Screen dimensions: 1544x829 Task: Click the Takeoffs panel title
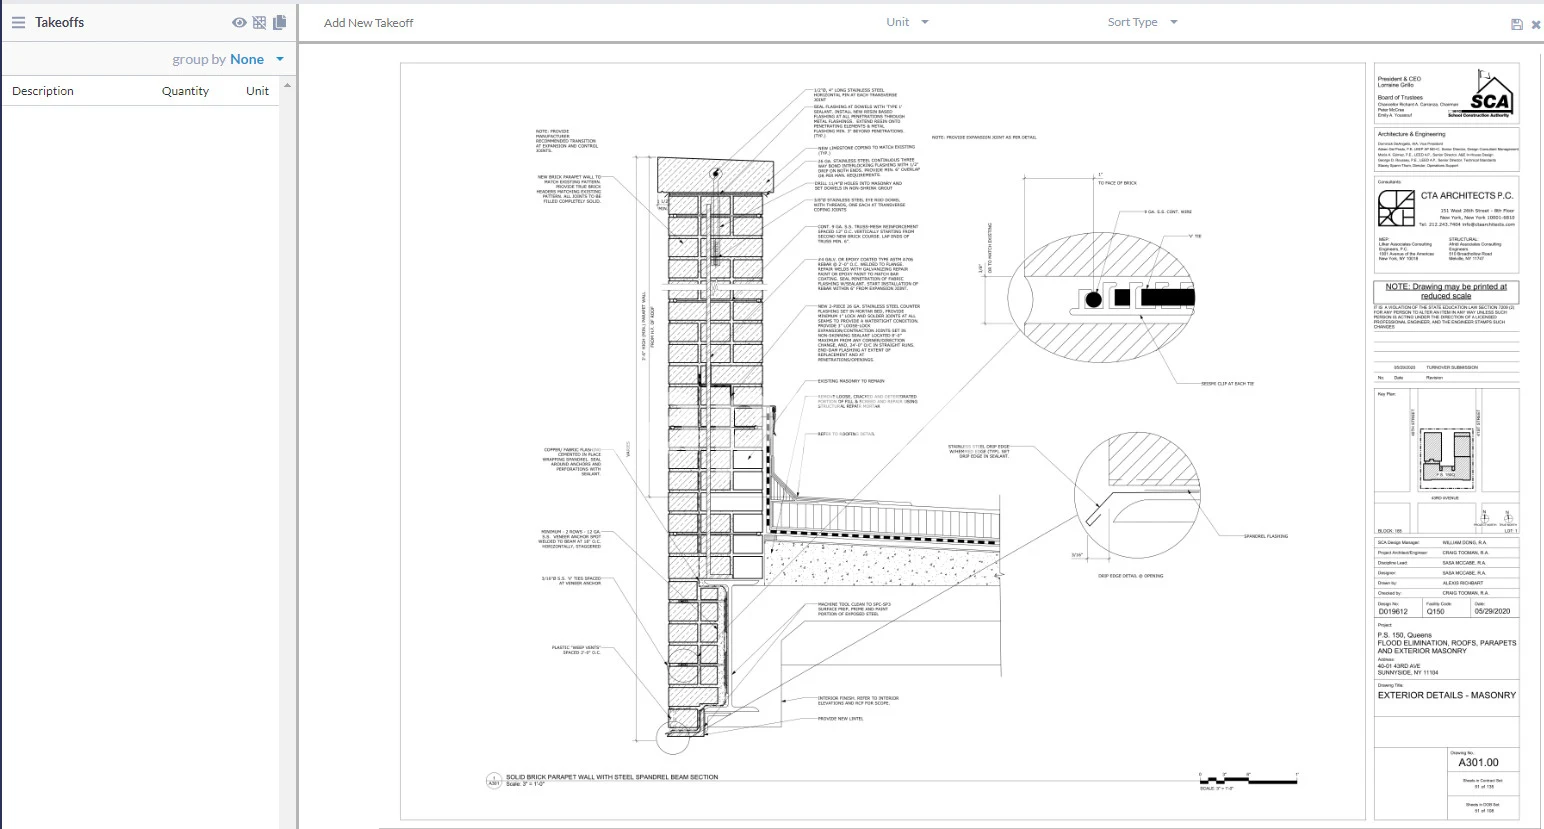click(x=59, y=22)
